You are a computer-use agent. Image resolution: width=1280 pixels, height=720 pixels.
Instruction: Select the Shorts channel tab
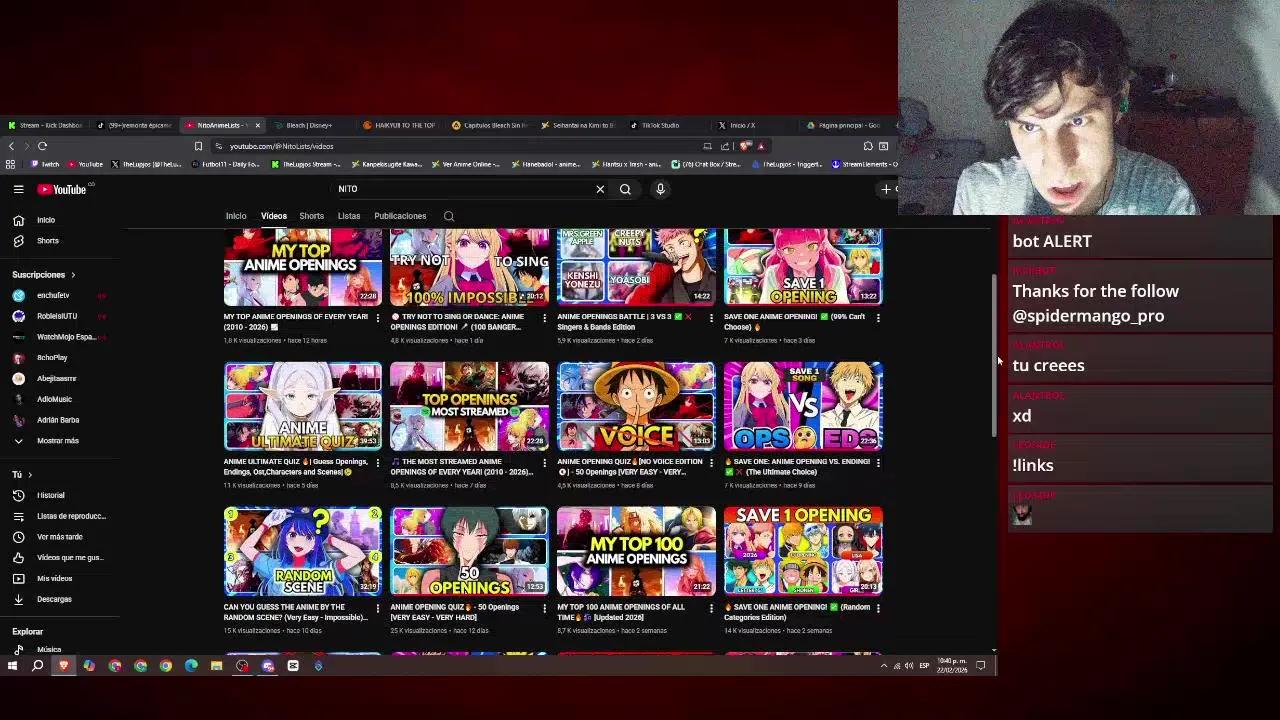click(x=311, y=216)
